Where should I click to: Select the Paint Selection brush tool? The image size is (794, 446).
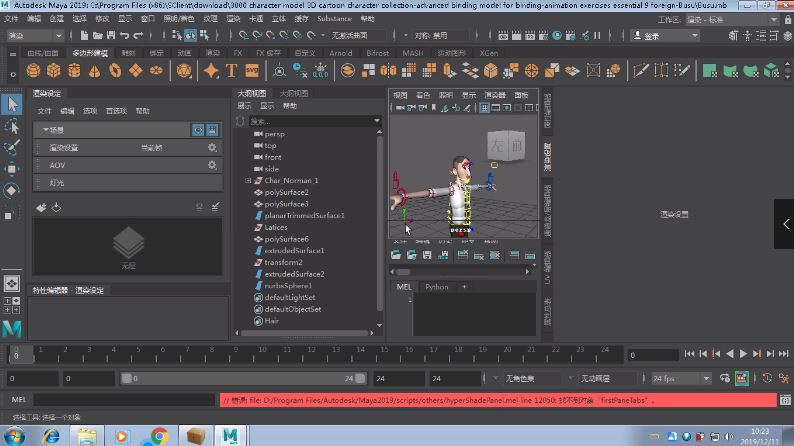click(11, 148)
